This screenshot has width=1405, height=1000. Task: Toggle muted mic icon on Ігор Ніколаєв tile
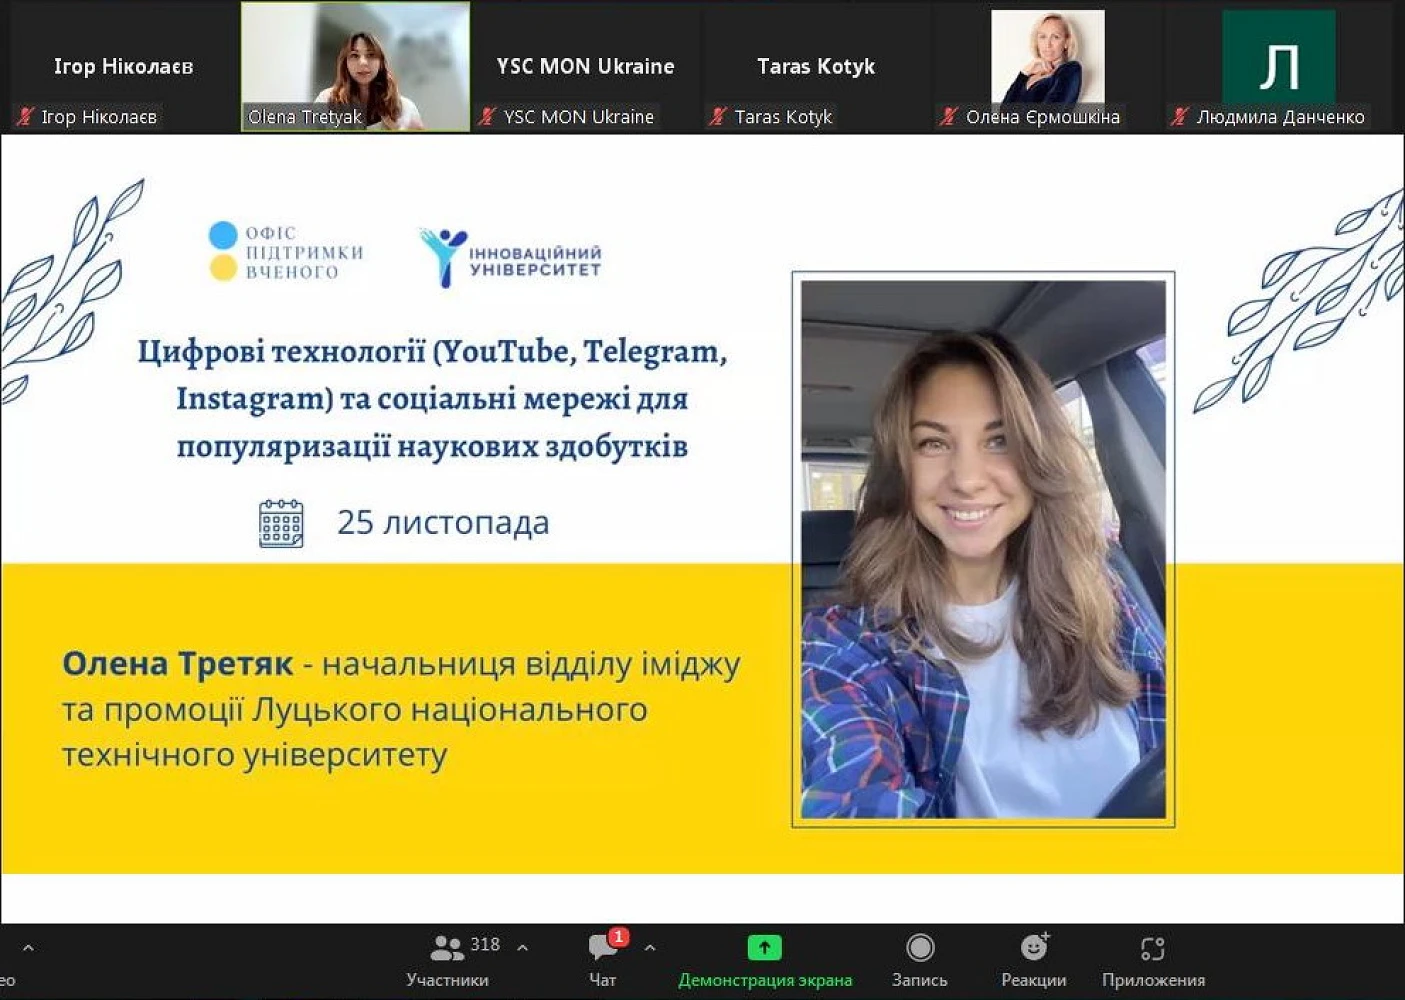click(26, 117)
